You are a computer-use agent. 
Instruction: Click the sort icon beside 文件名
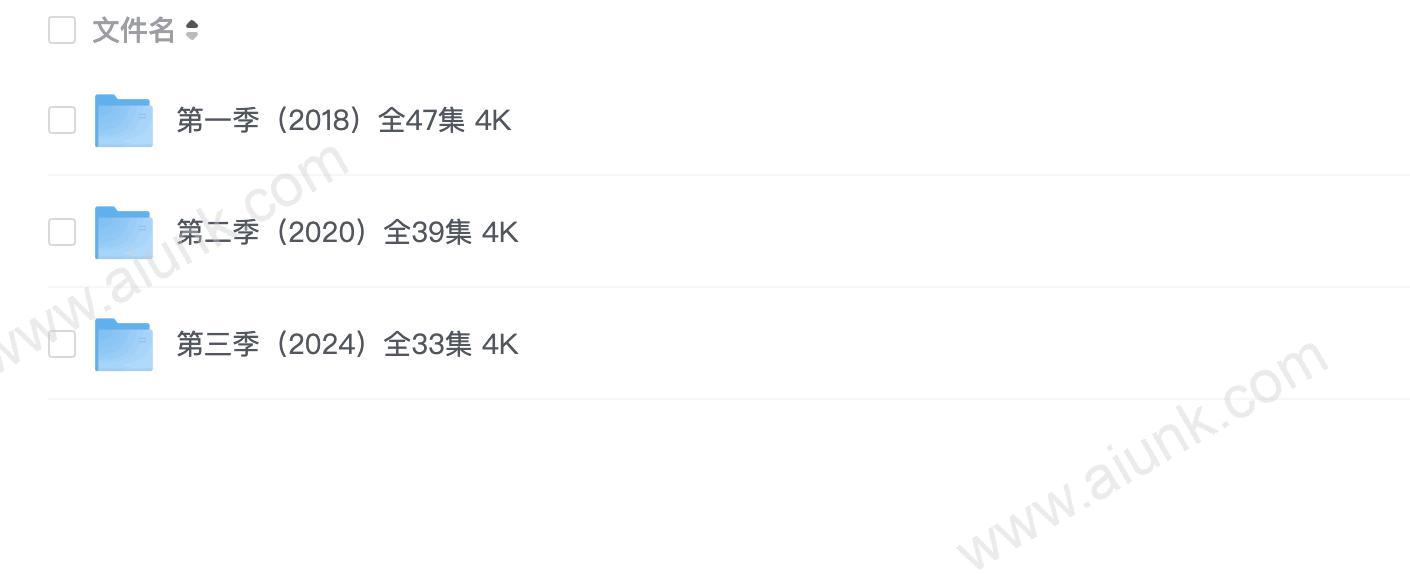(x=192, y=31)
